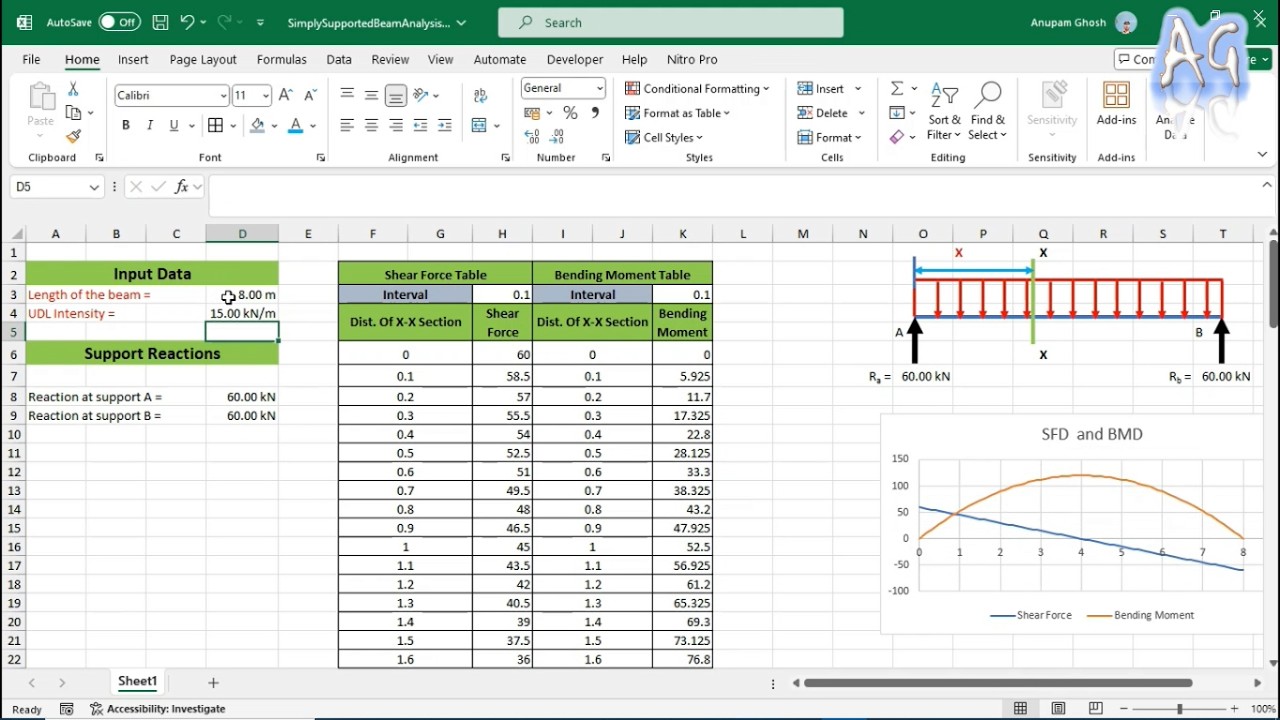
Task: Click the horizontal scrollbar thumb
Action: coord(998,683)
